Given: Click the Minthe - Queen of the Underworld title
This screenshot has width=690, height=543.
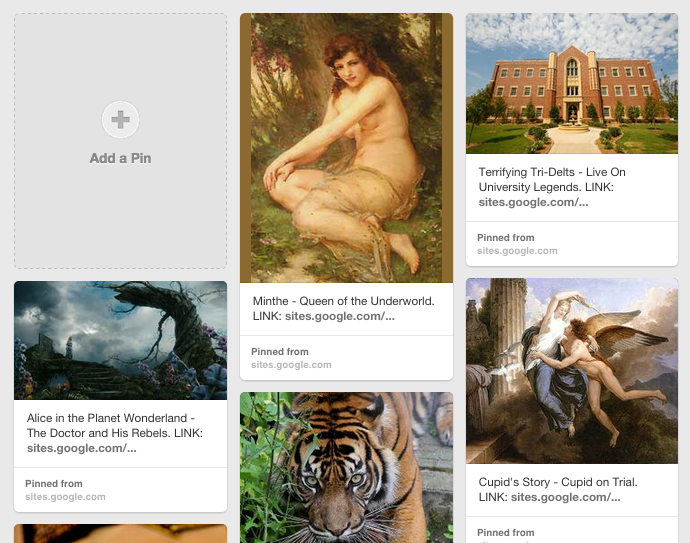Looking at the screenshot, I should [342, 300].
